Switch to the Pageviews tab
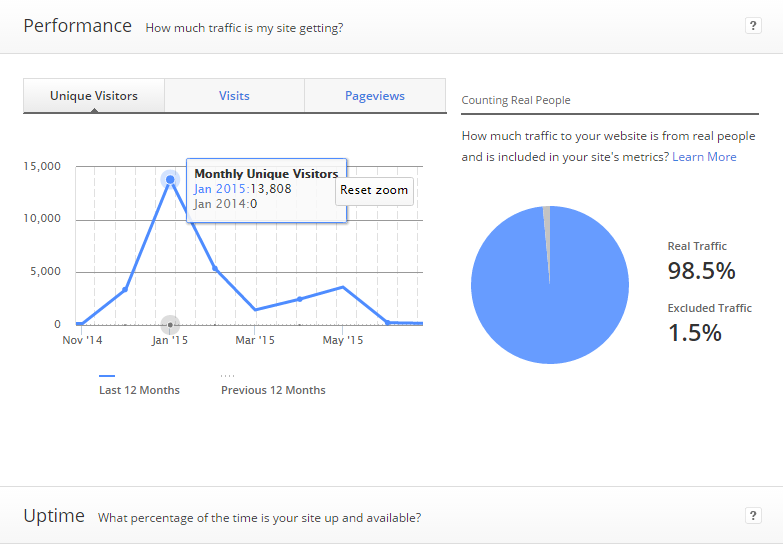This screenshot has height=544, width=783. 375,95
